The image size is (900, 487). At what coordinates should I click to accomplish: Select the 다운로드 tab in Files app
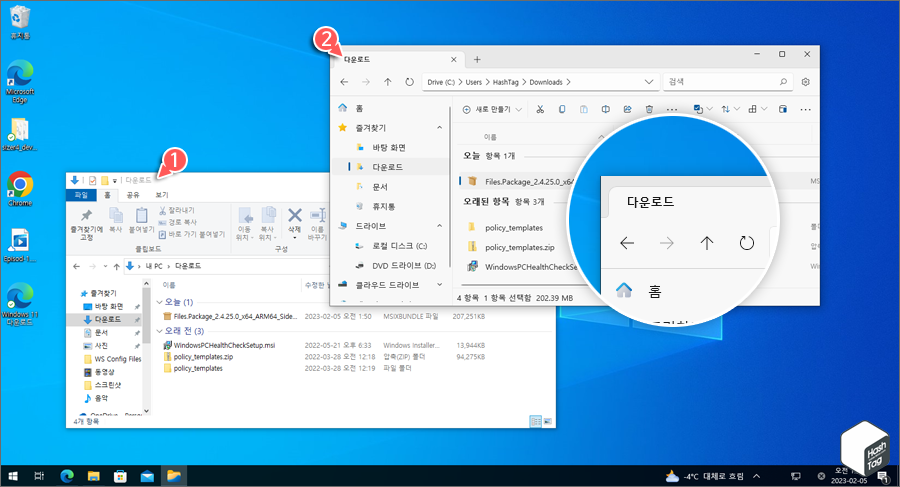pyautogui.click(x=397, y=59)
